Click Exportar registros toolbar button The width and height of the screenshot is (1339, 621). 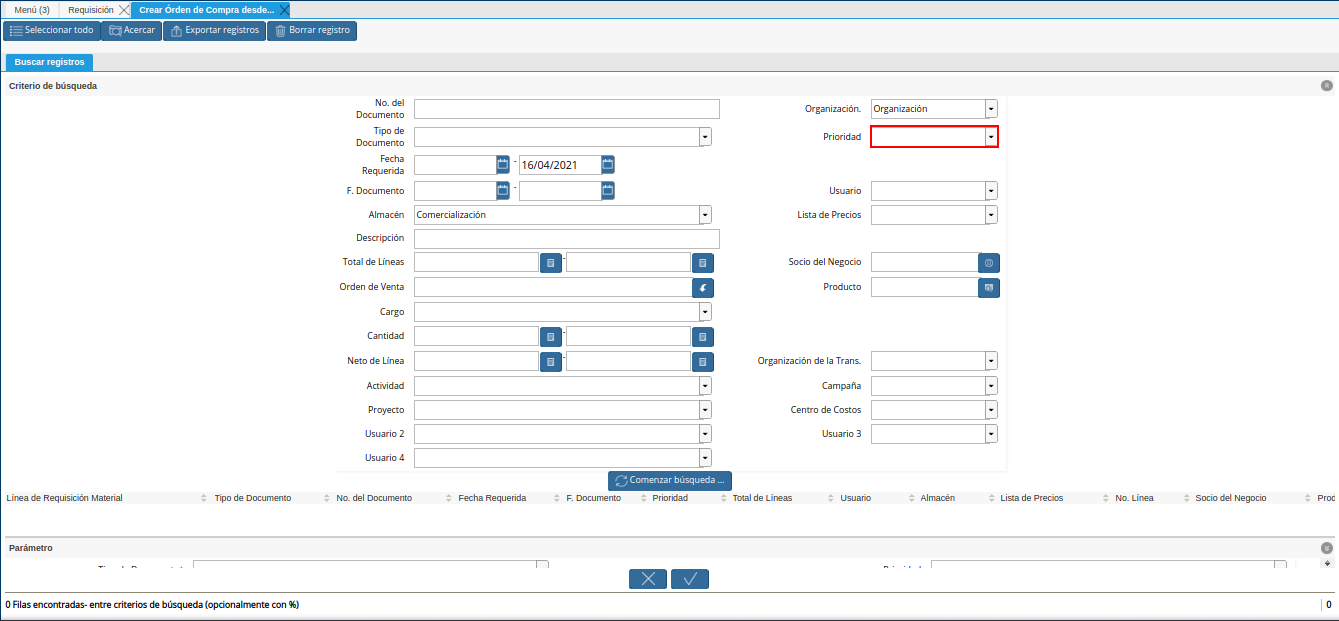tap(214, 31)
